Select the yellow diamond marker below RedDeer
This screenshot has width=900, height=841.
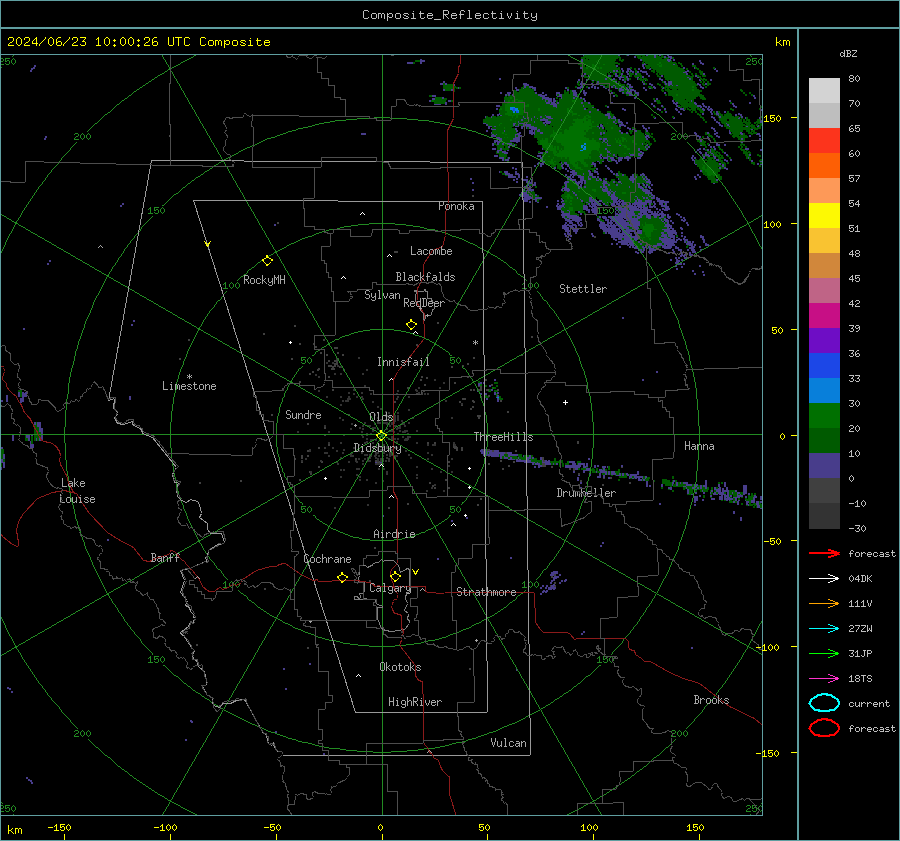pyautogui.click(x=412, y=325)
